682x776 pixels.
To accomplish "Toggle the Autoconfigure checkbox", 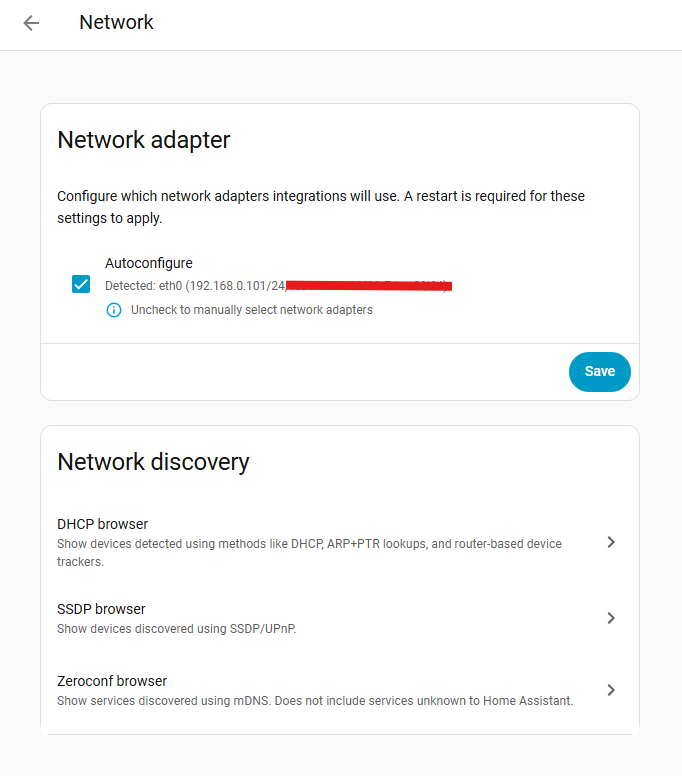I will [81, 285].
